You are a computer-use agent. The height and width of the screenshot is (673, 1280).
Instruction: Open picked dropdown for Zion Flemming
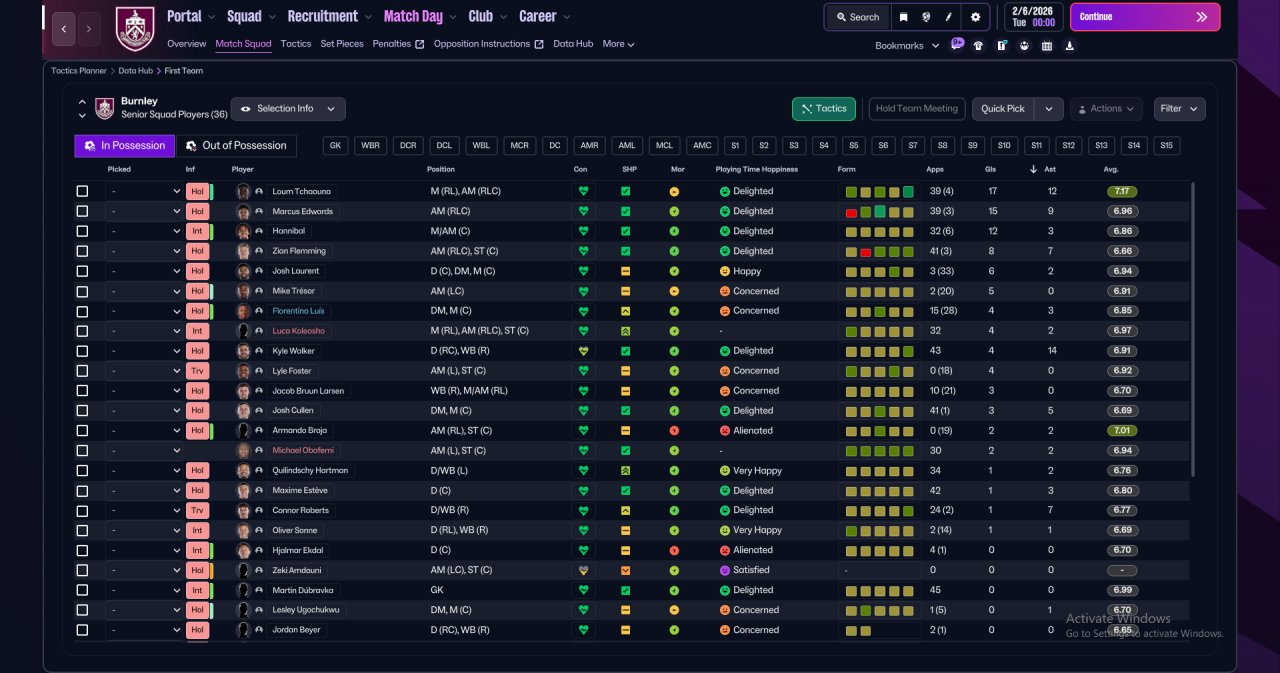[x=145, y=251]
